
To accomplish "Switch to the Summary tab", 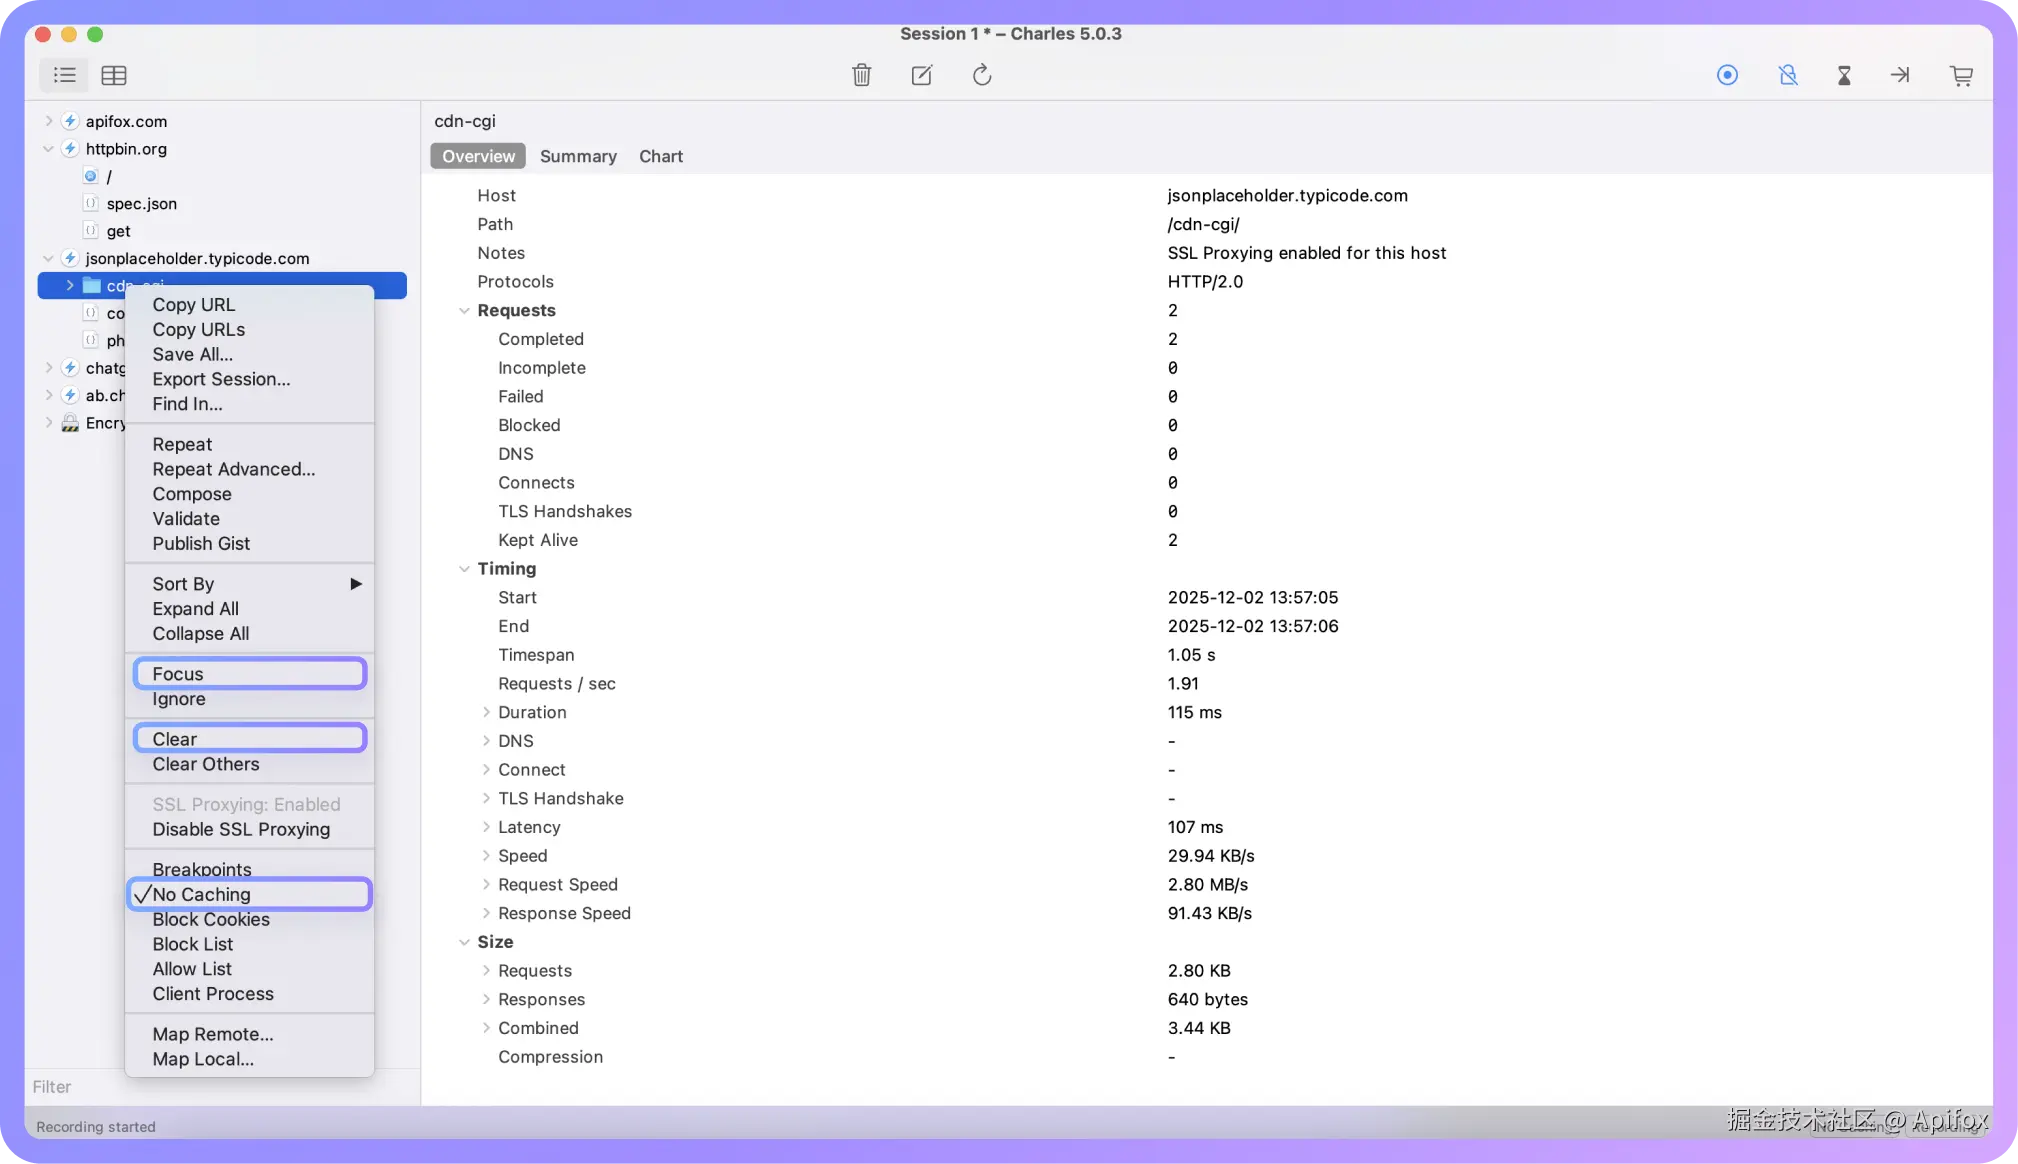I will (578, 156).
